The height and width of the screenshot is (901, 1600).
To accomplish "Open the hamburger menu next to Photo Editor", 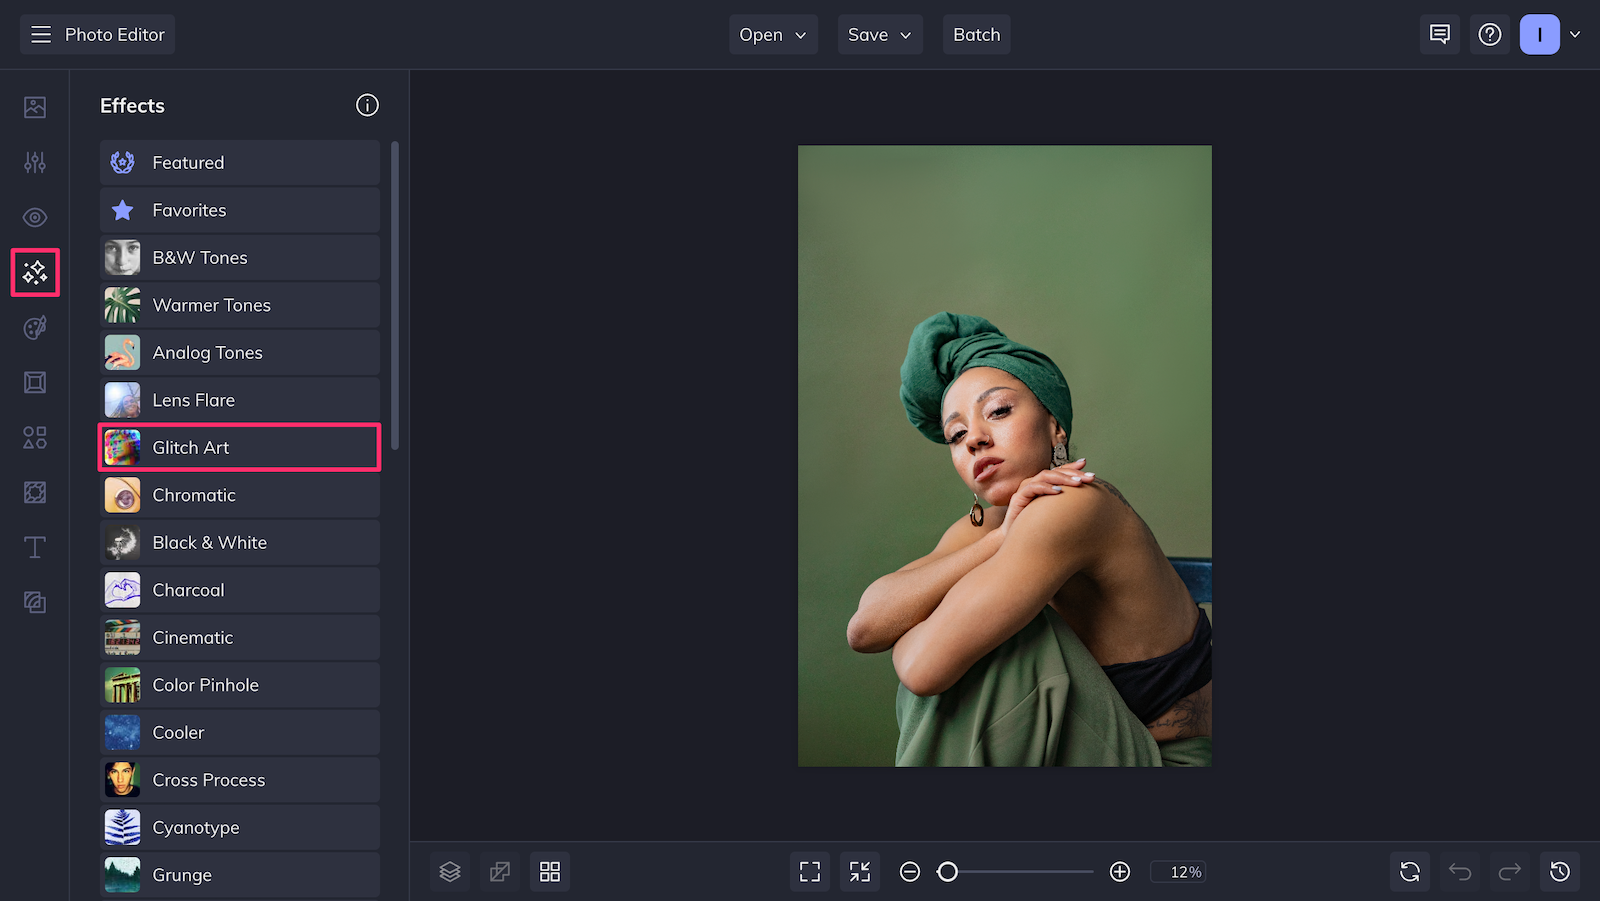I will coord(41,34).
